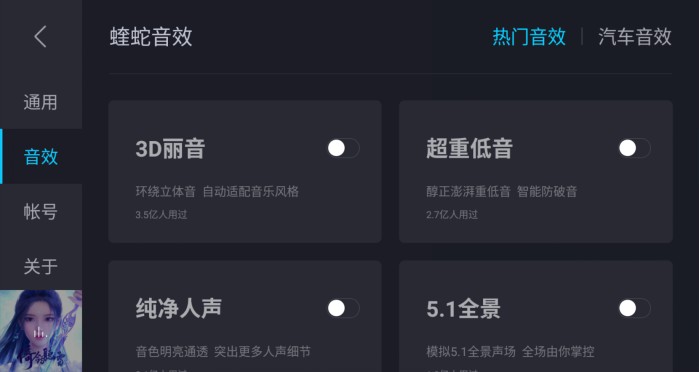
Task: Turn on the 超重低音 toggle
Action: [634, 148]
